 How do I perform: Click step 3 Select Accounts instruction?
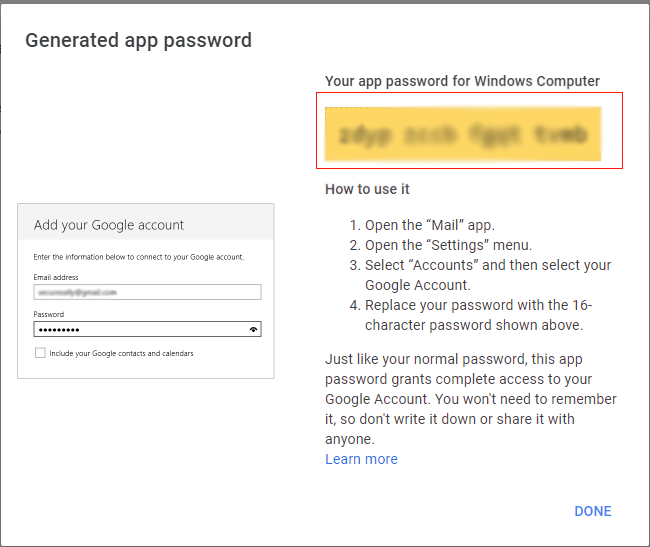[480, 275]
